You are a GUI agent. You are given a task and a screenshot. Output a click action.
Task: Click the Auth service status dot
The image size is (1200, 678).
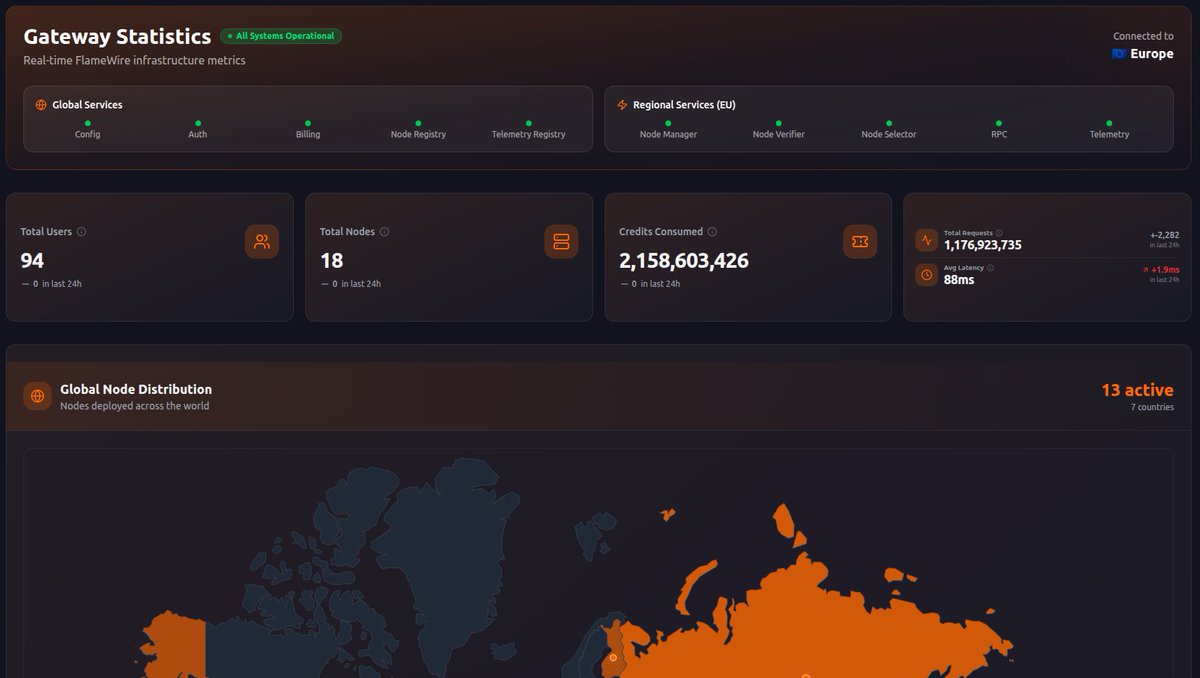[x=198, y=123]
